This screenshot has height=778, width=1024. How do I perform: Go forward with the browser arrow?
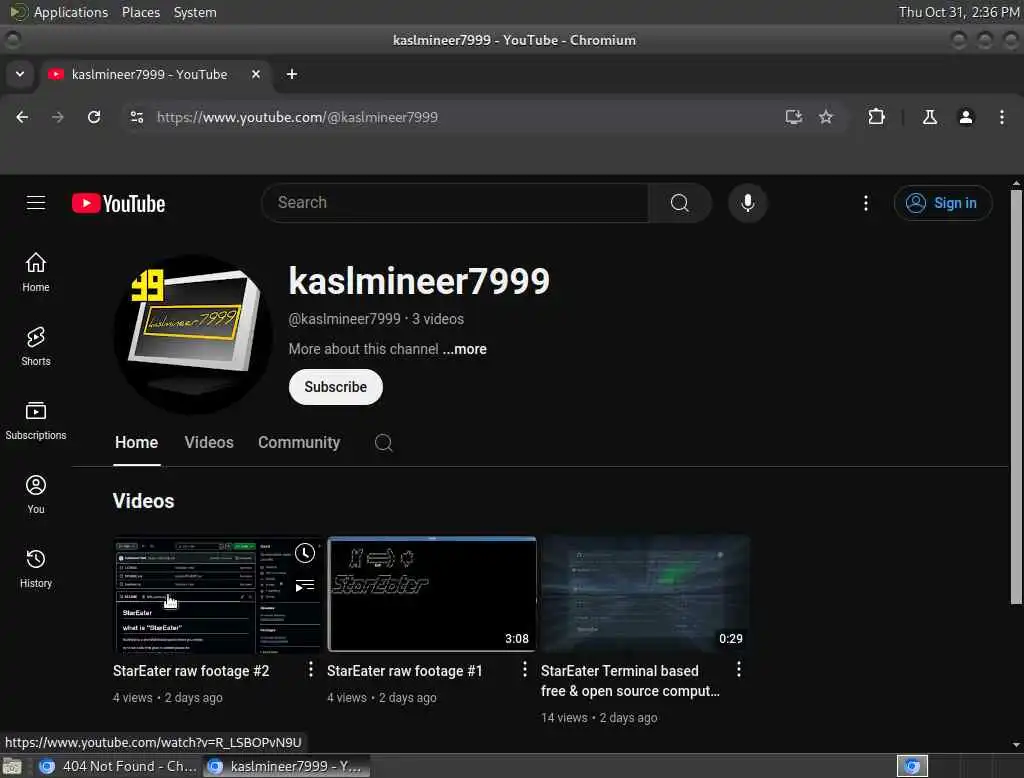click(58, 117)
